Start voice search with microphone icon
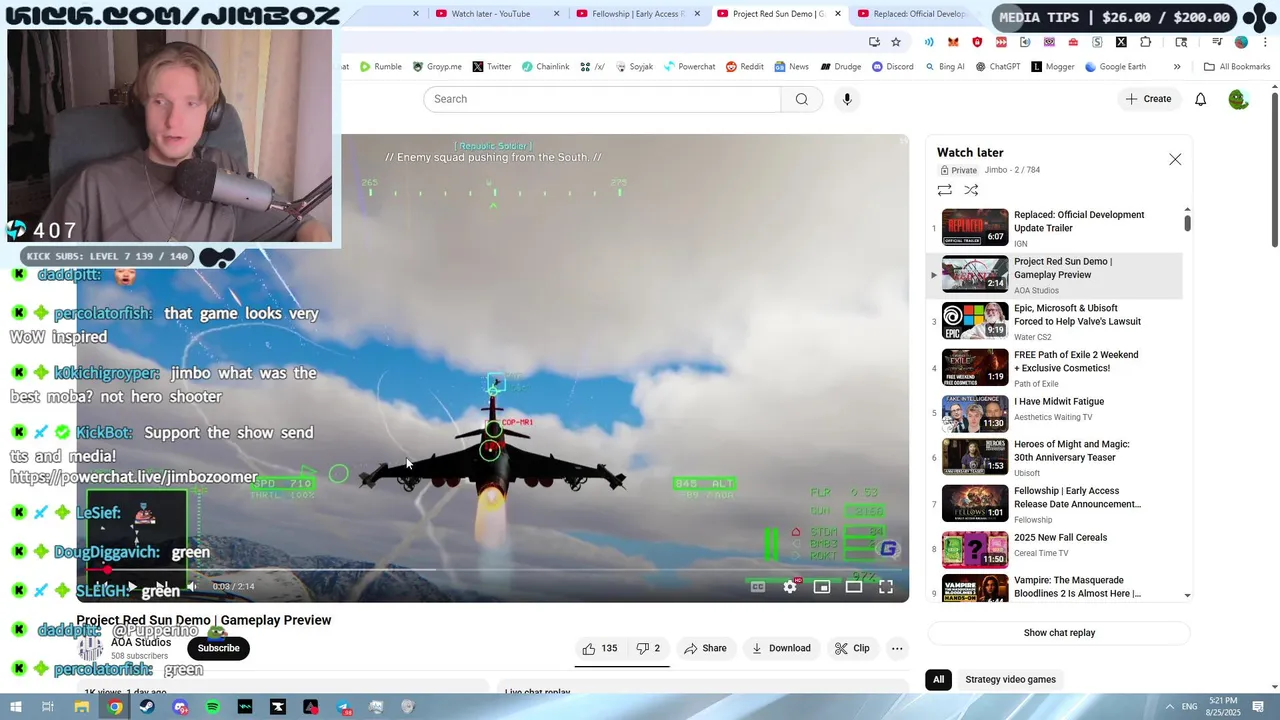Image resolution: width=1280 pixels, height=720 pixels. tap(847, 99)
